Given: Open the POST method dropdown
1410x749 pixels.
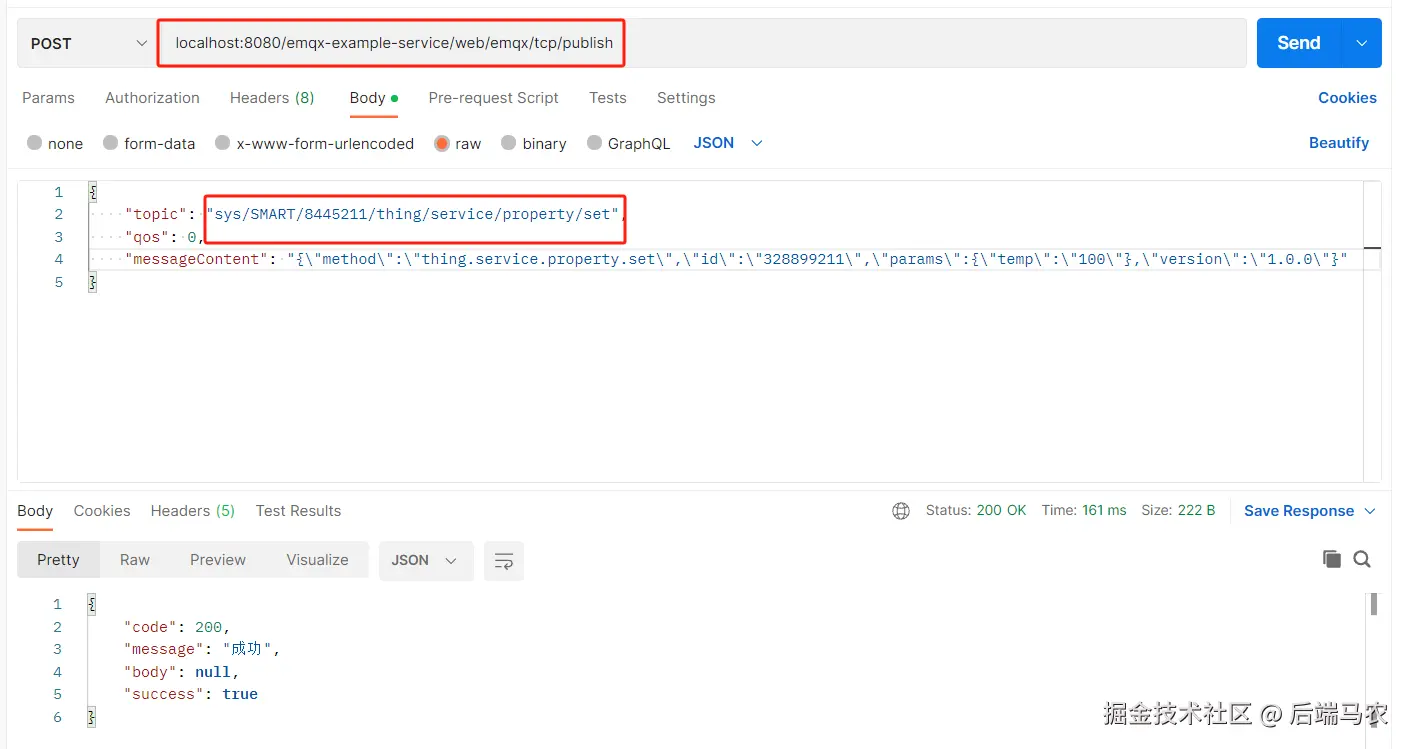Looking at the screenshot, I should pyautogui.click(x=86, y=43).
